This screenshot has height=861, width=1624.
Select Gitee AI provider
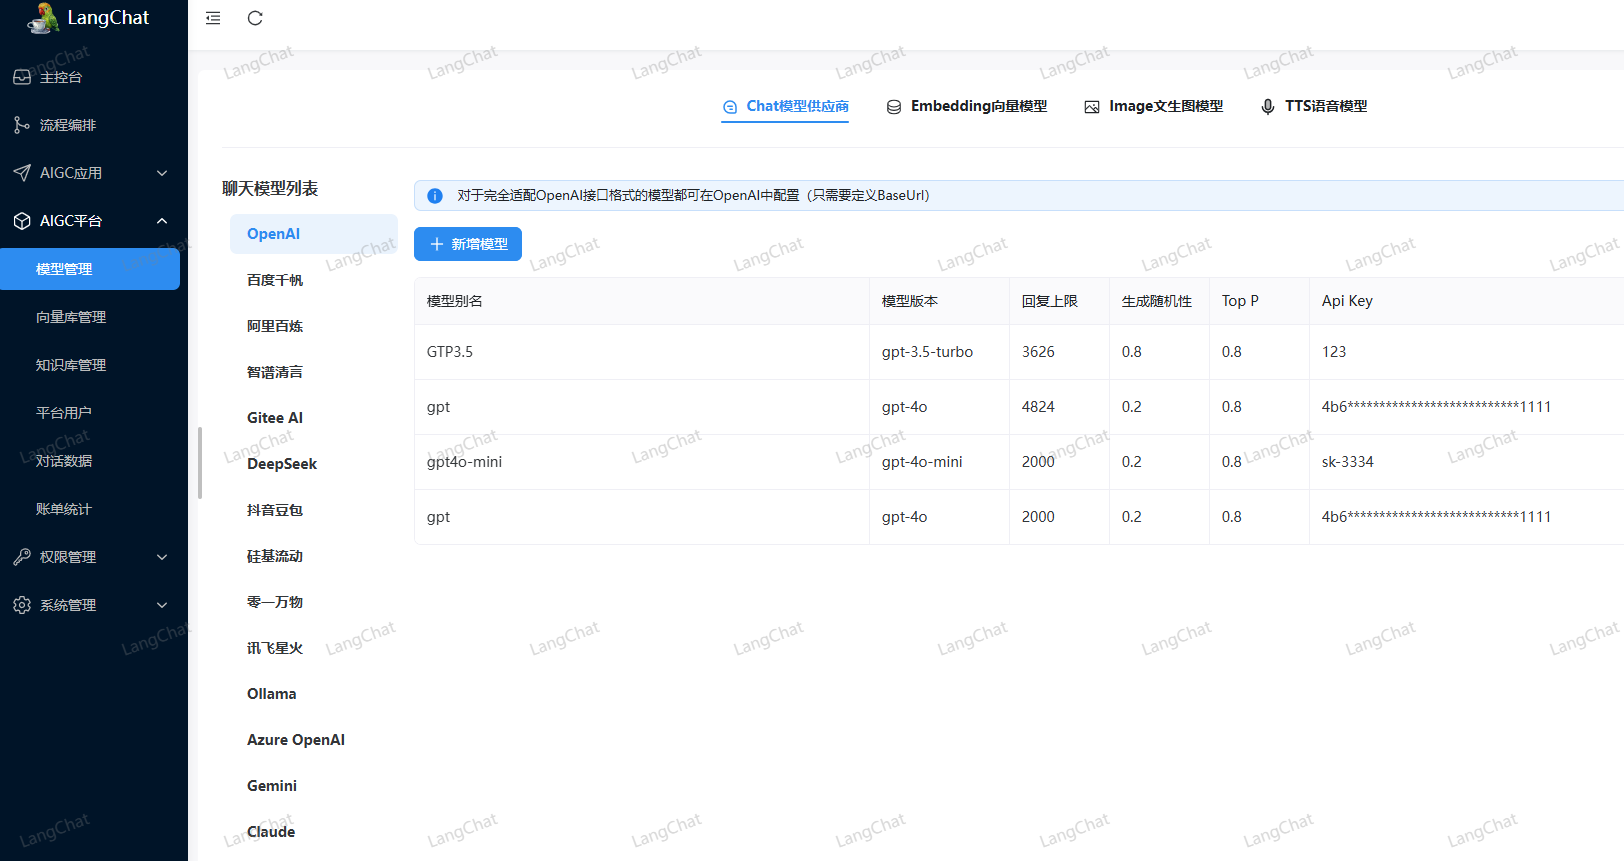coord(314,418)
